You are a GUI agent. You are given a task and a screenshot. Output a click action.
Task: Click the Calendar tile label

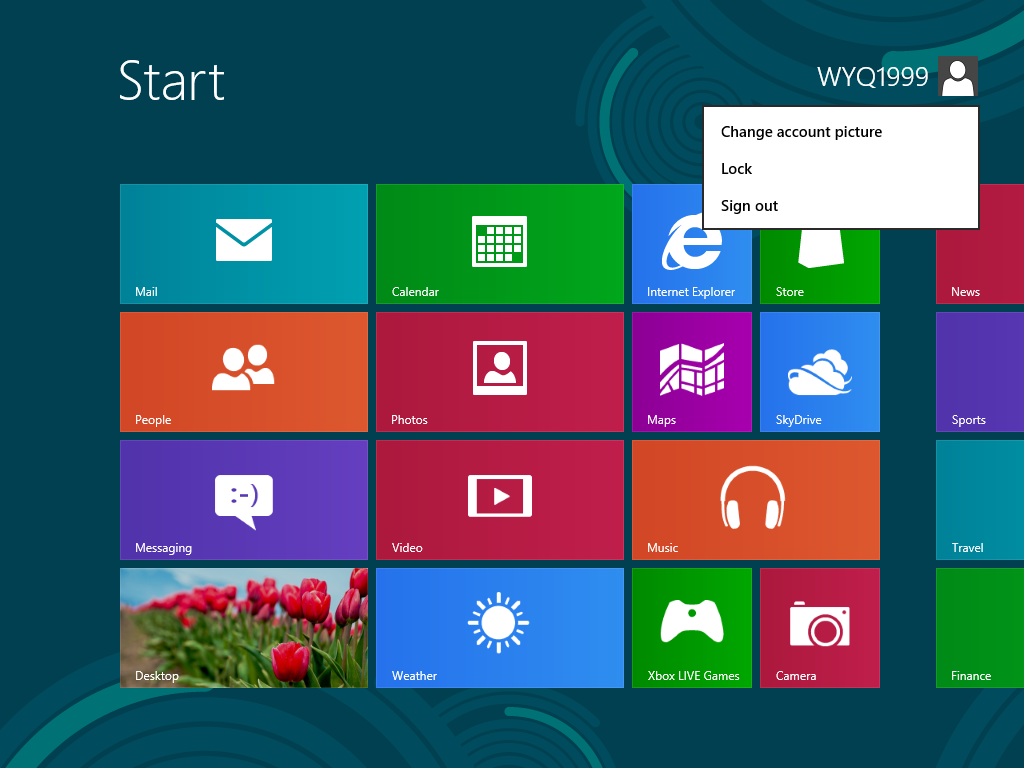415,292
